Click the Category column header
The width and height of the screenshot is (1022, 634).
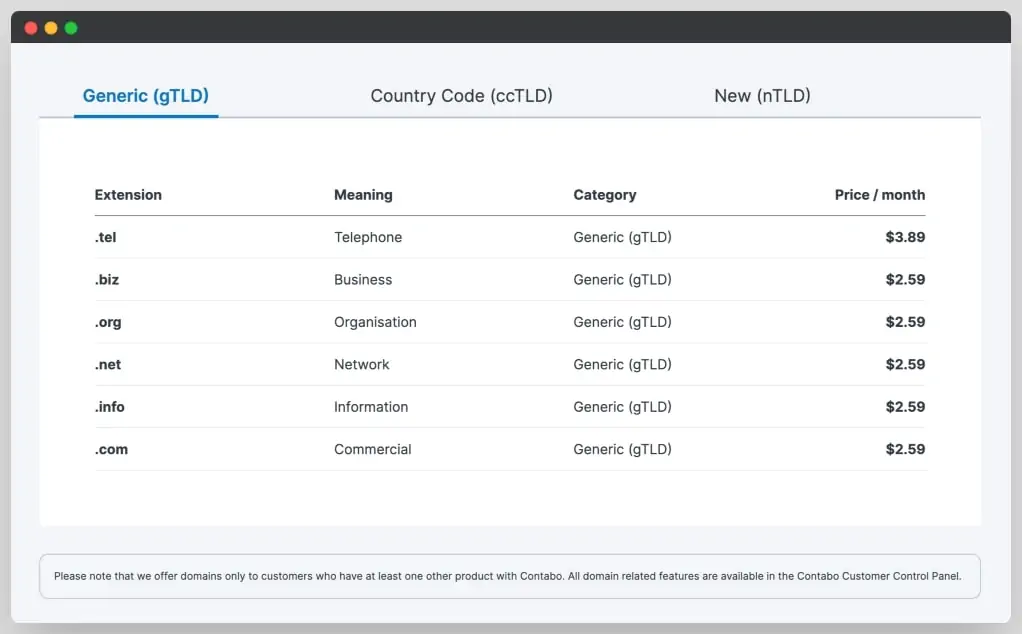(605, 195)
